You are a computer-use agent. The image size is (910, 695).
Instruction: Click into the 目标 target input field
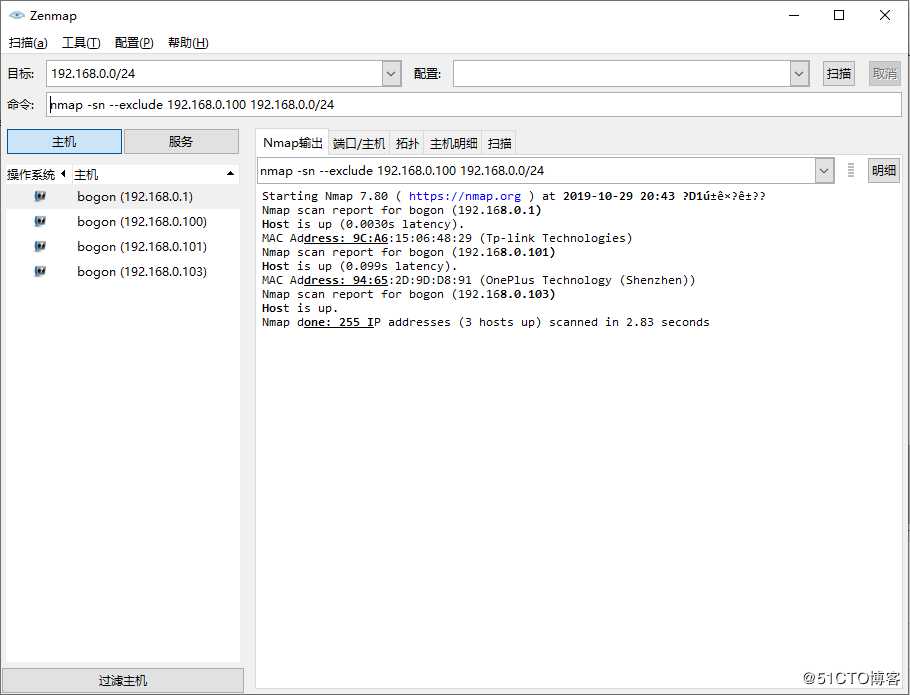pos(214,74)
